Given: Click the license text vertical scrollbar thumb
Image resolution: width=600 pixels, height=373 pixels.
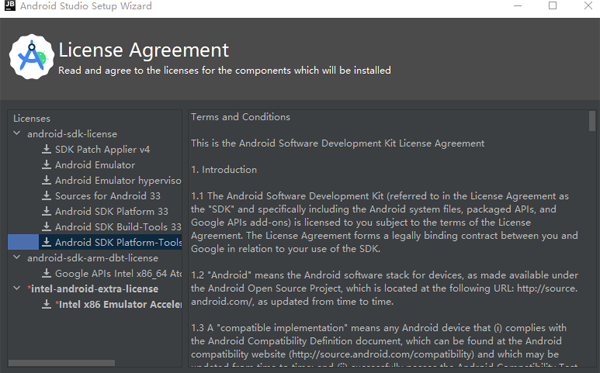Looking at the screenshot, I should 592,121.
